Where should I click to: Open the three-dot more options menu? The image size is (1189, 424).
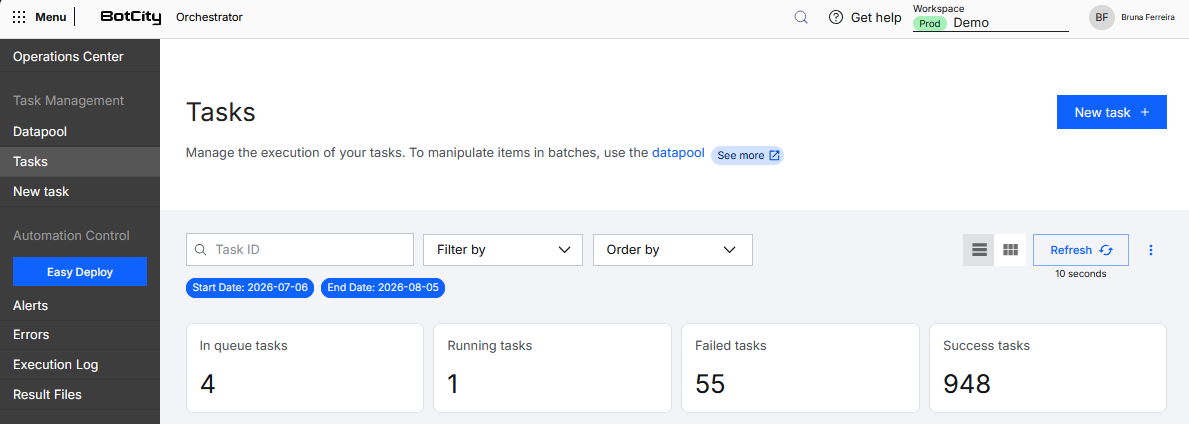[1151, 250]
